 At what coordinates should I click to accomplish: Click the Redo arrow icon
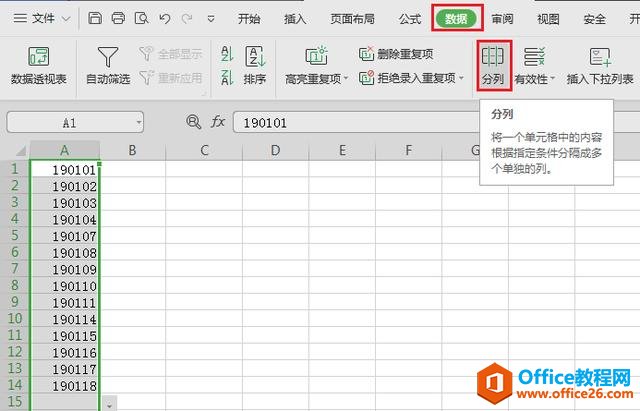(187, 18)
